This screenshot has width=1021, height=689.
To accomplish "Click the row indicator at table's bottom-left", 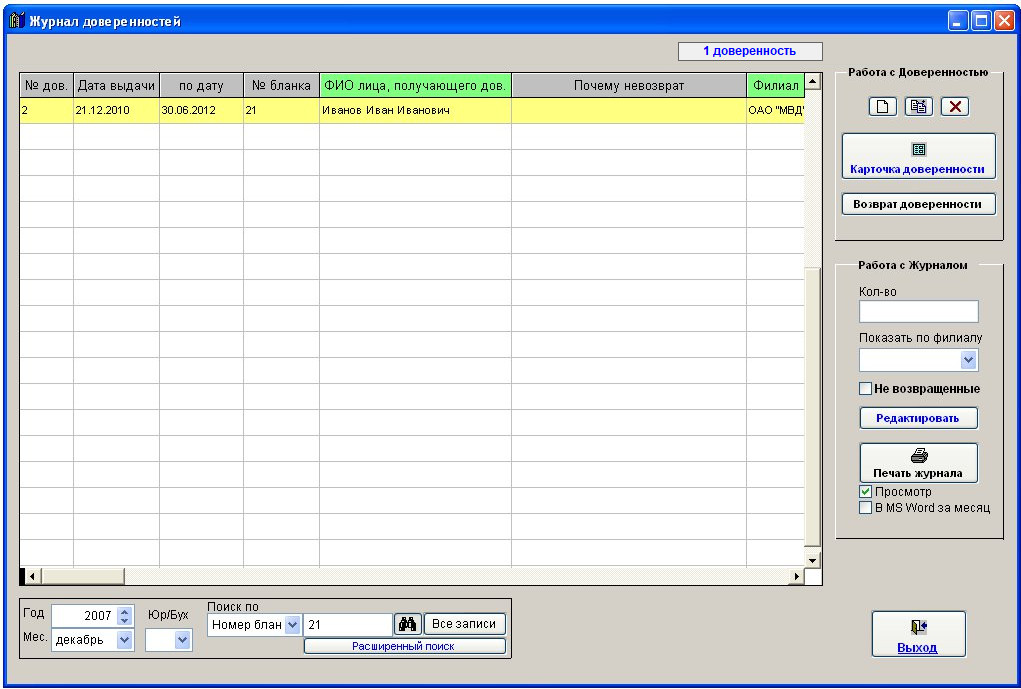I will (22, 576).
